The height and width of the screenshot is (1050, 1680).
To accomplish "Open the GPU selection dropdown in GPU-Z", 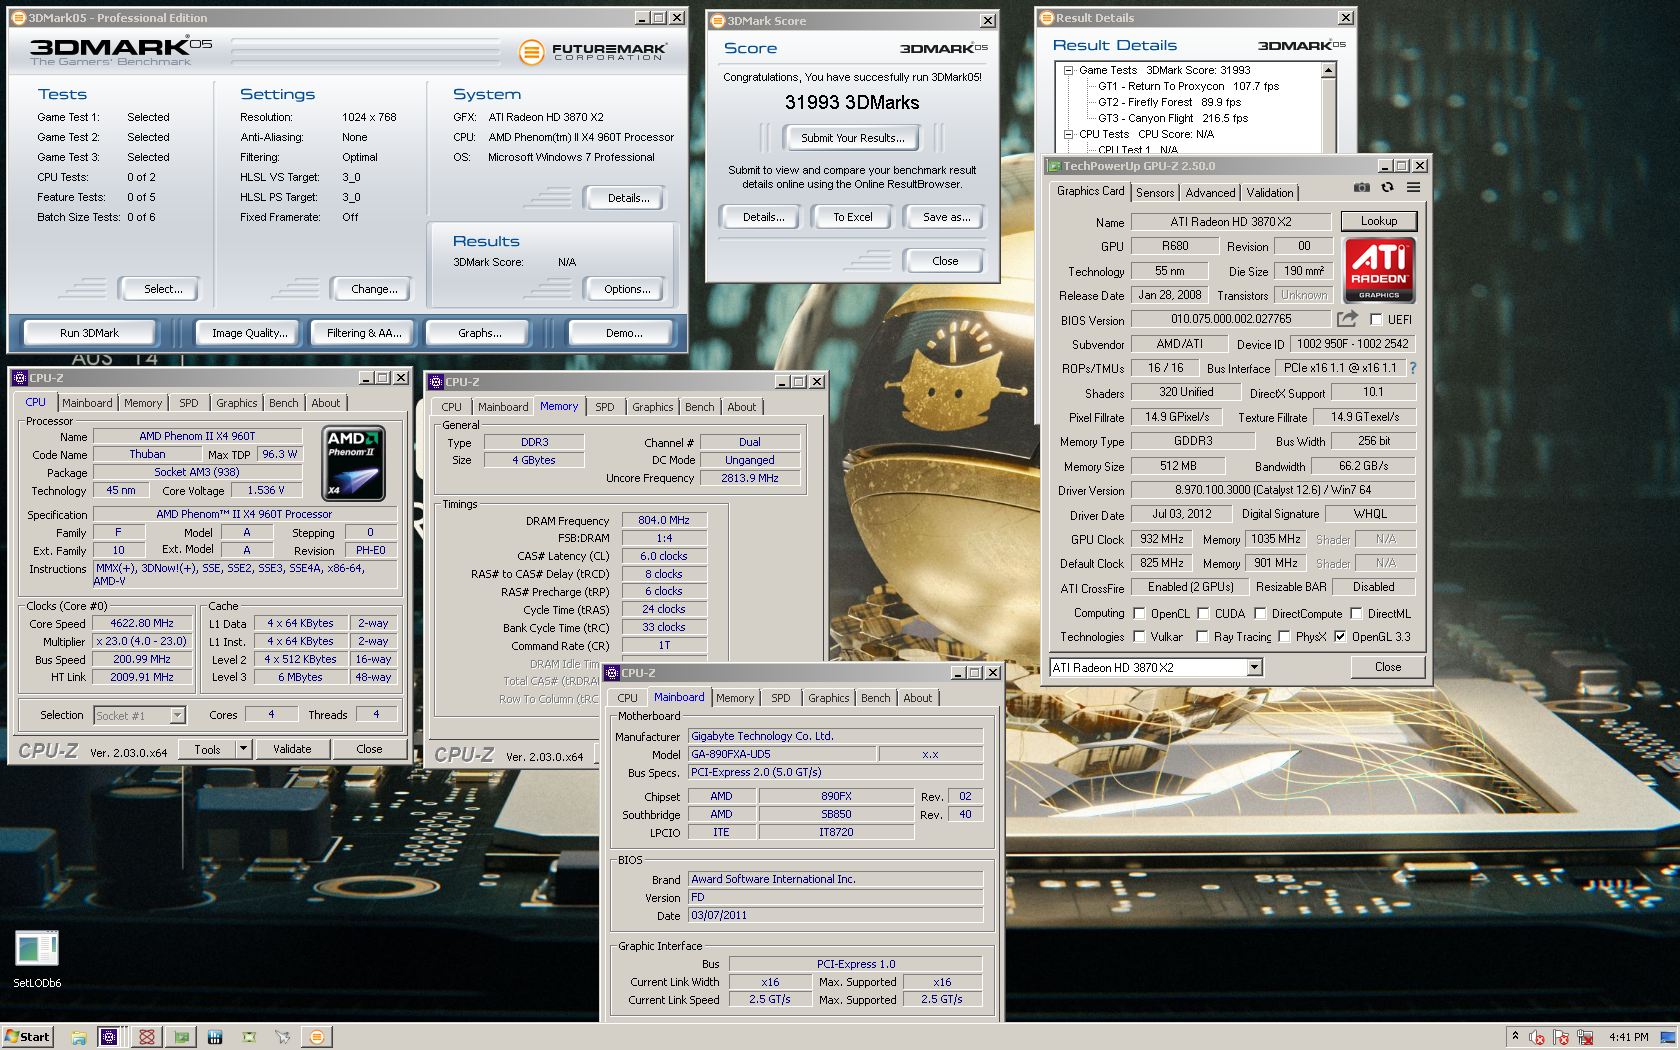I will [1254, 667].
